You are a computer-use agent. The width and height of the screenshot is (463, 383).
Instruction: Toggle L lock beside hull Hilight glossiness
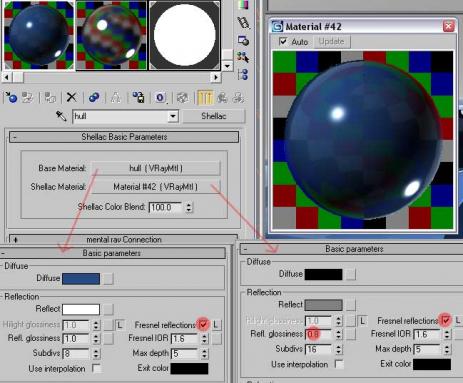coord(120,325)
